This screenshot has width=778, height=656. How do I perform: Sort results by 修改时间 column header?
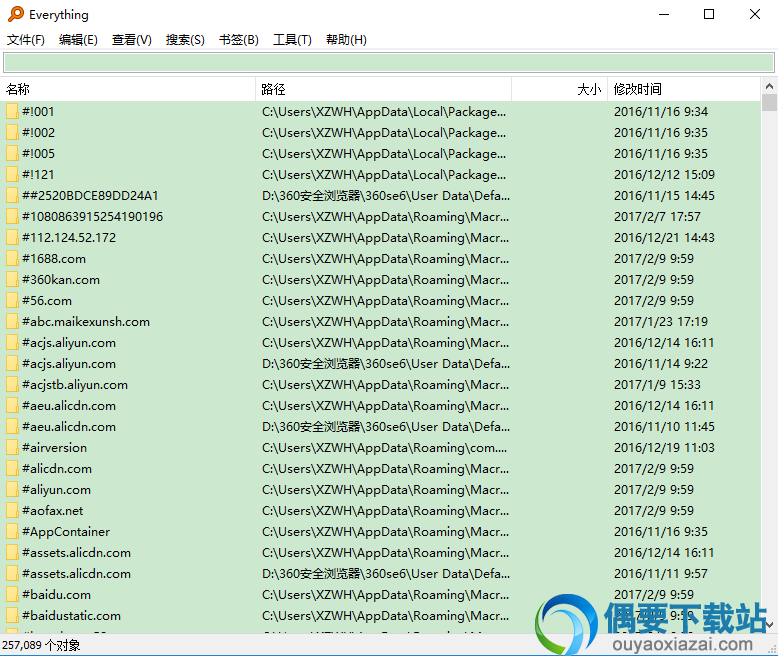click(684, 89)
